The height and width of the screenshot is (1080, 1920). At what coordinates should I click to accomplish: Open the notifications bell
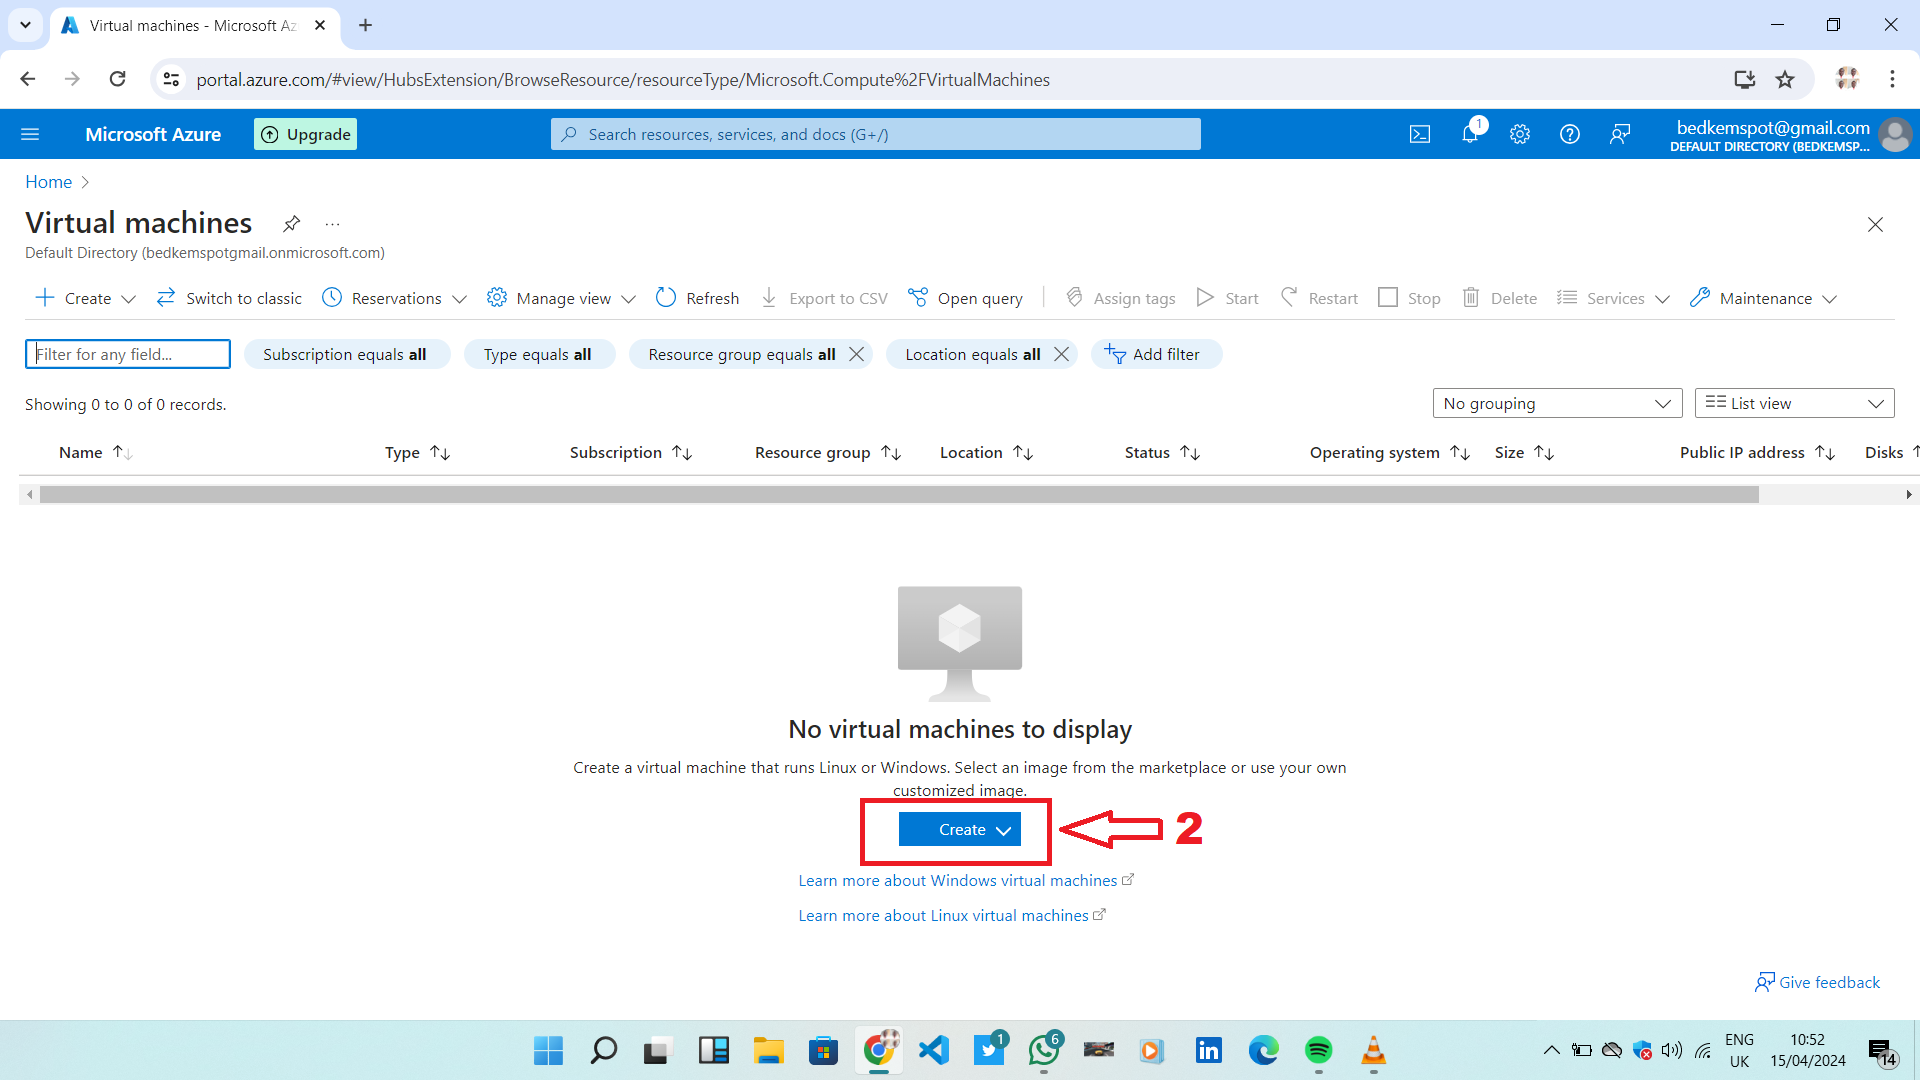[x=1470, y=134]
